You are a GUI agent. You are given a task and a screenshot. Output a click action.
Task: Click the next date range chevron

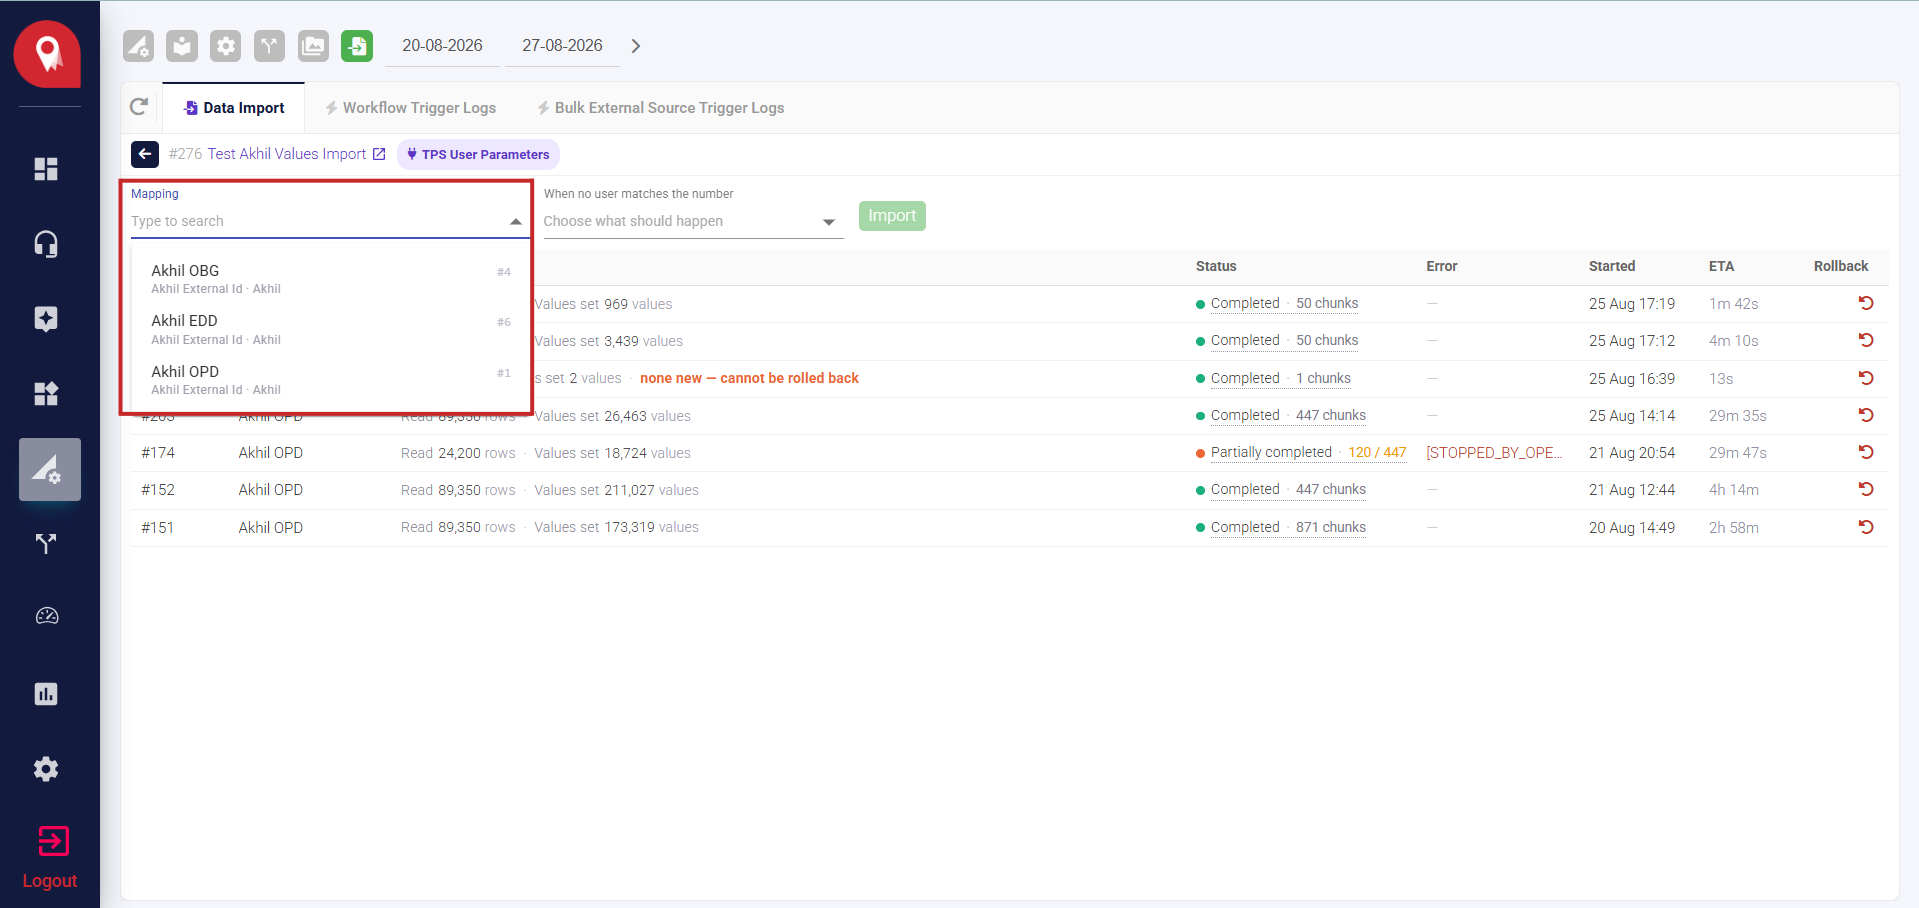[635, 46]
